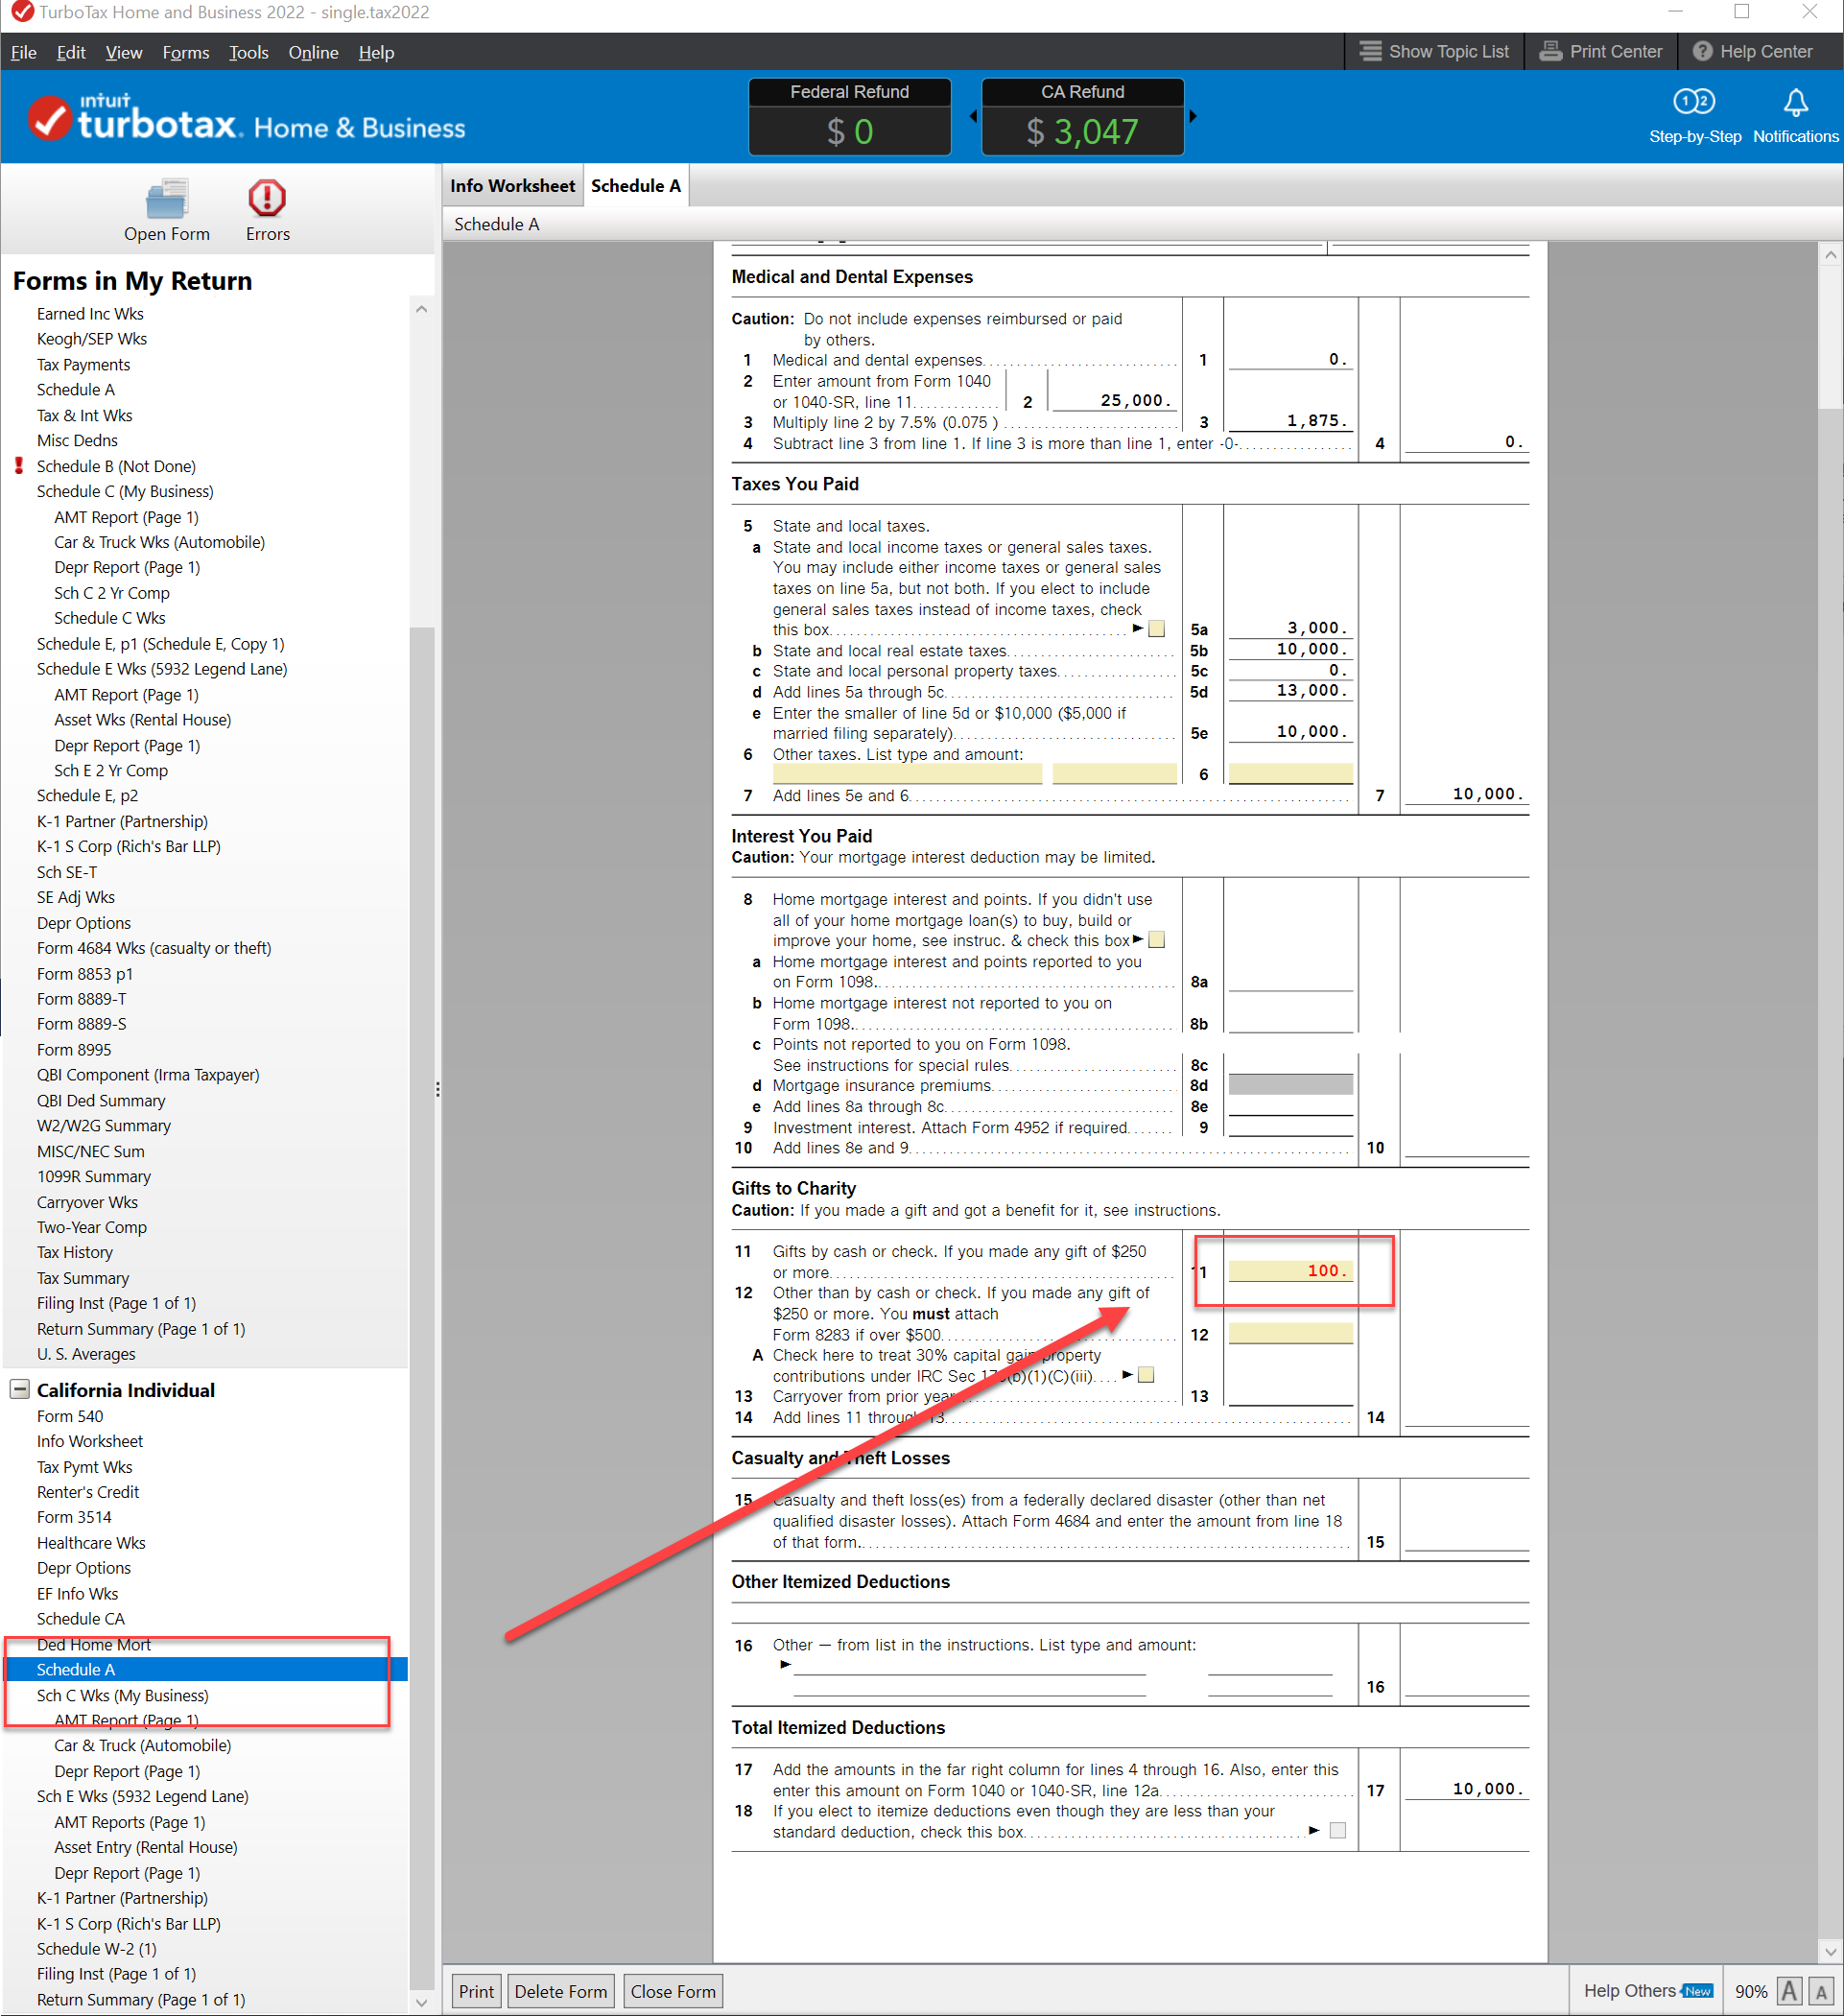Open the Online menu
This screenshot has height=2016, width=1844.
(x=313, y=52)
